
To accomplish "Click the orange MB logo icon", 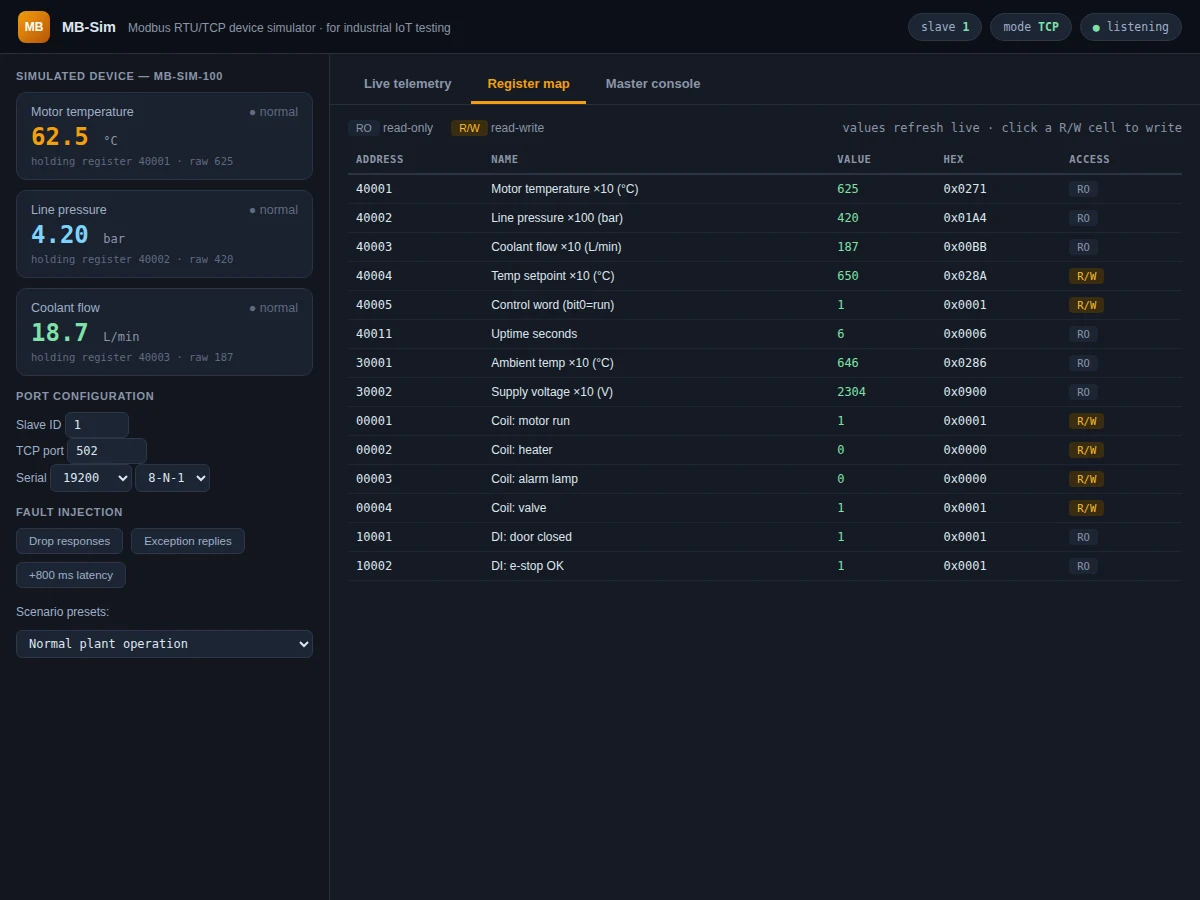I will (x=34, y=27).
